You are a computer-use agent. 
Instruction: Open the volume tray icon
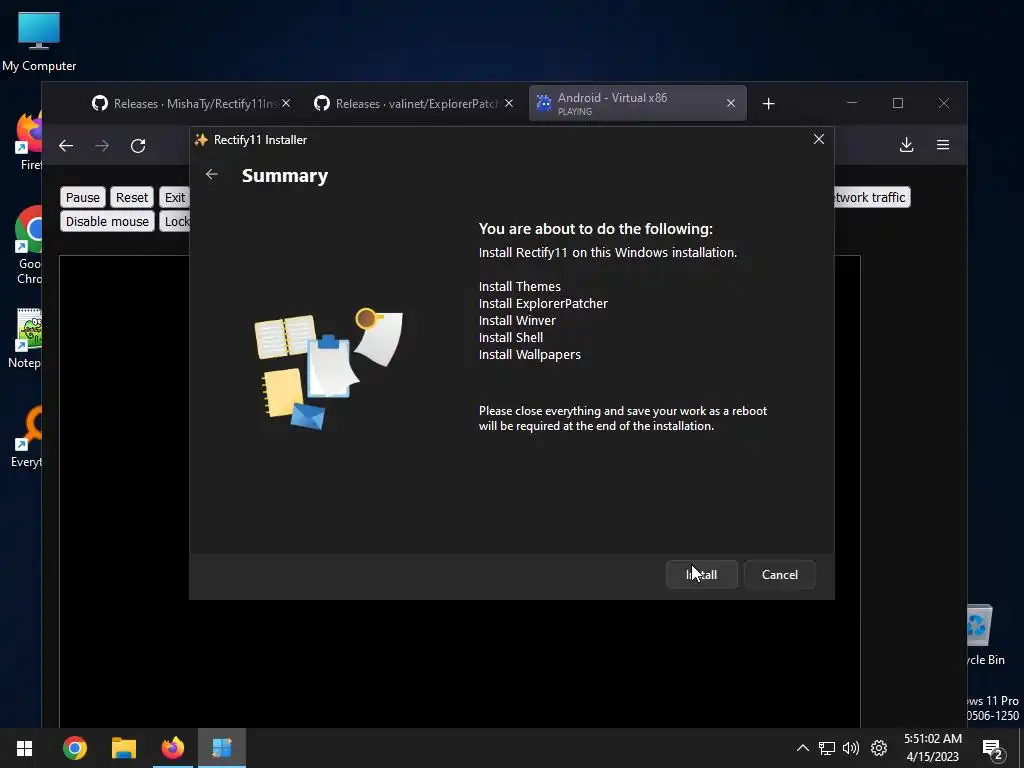click(x=851, y=748)
